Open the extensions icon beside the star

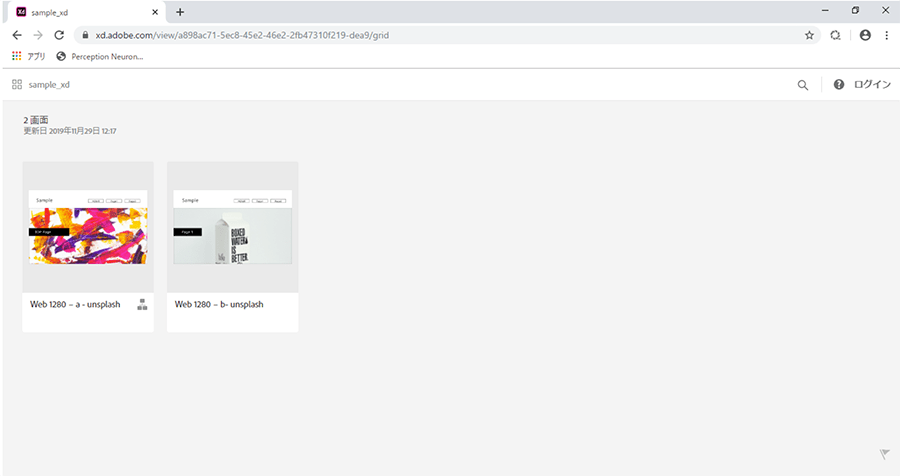(x=835, y=35)
